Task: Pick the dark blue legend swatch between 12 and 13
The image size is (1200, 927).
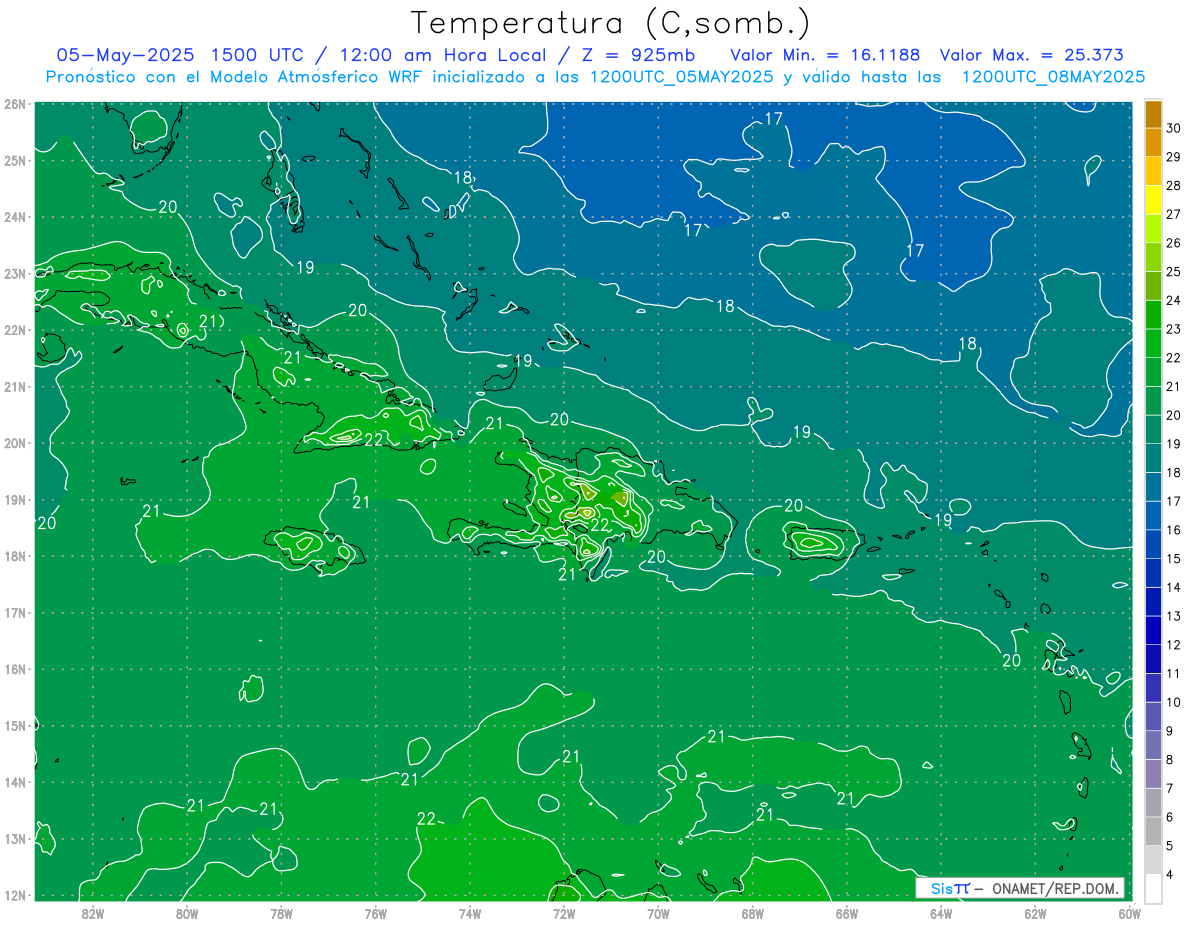Action: tap(1153, 631)
